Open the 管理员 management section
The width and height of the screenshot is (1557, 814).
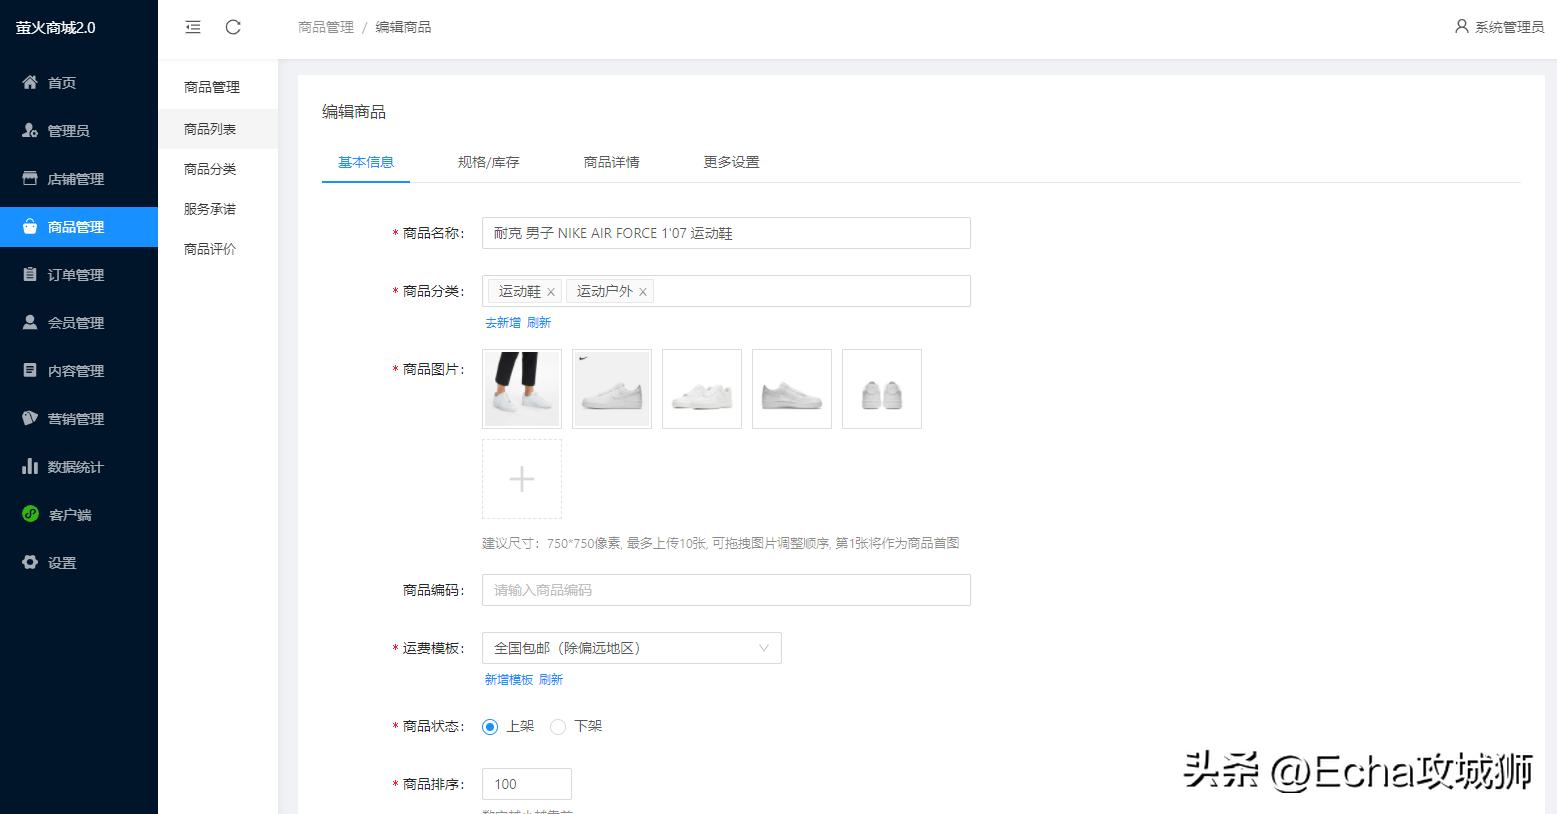[62, 130]
